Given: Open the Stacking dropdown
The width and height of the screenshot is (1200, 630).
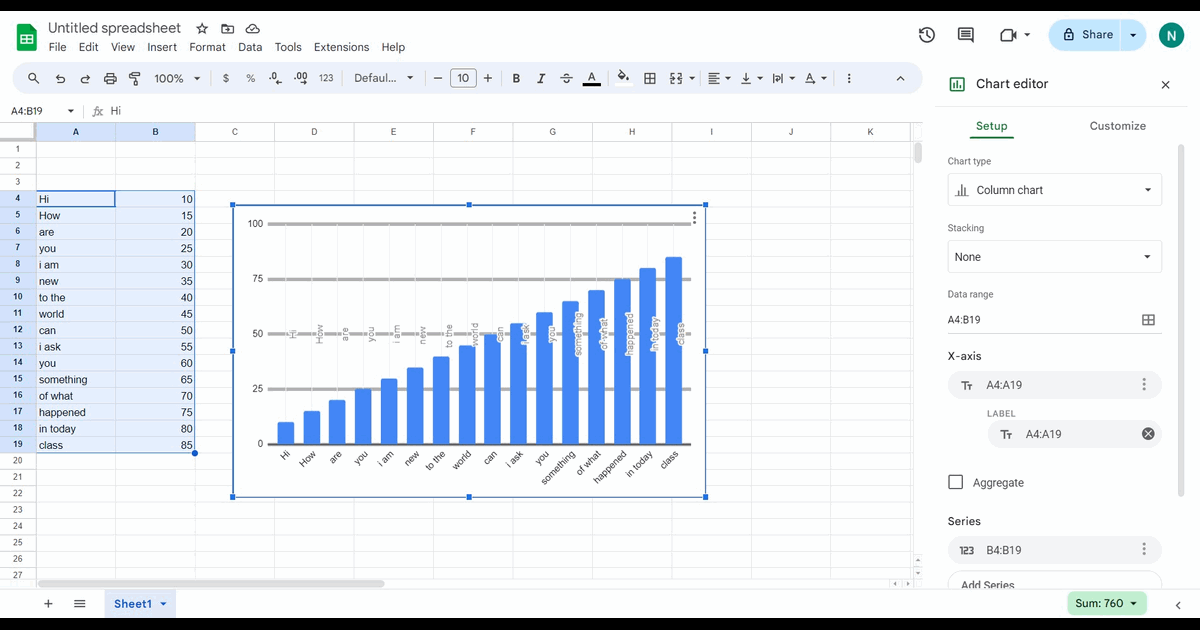Looking at the screenshot, I should tap(1054, 257).
